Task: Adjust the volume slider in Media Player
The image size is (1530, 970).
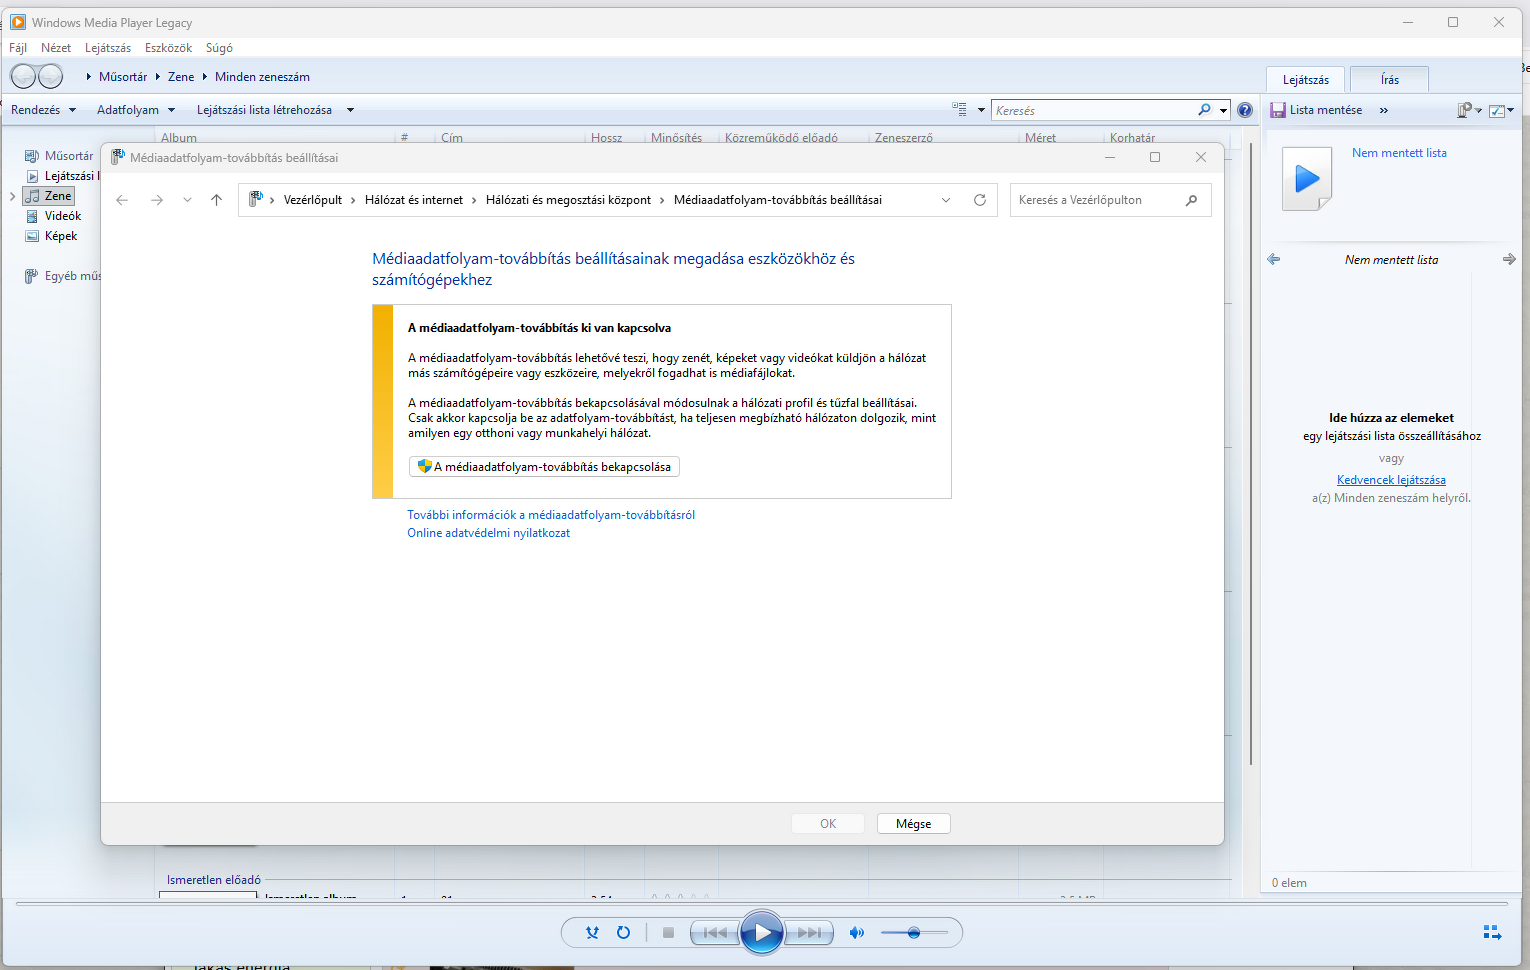Action: point(914,933)
